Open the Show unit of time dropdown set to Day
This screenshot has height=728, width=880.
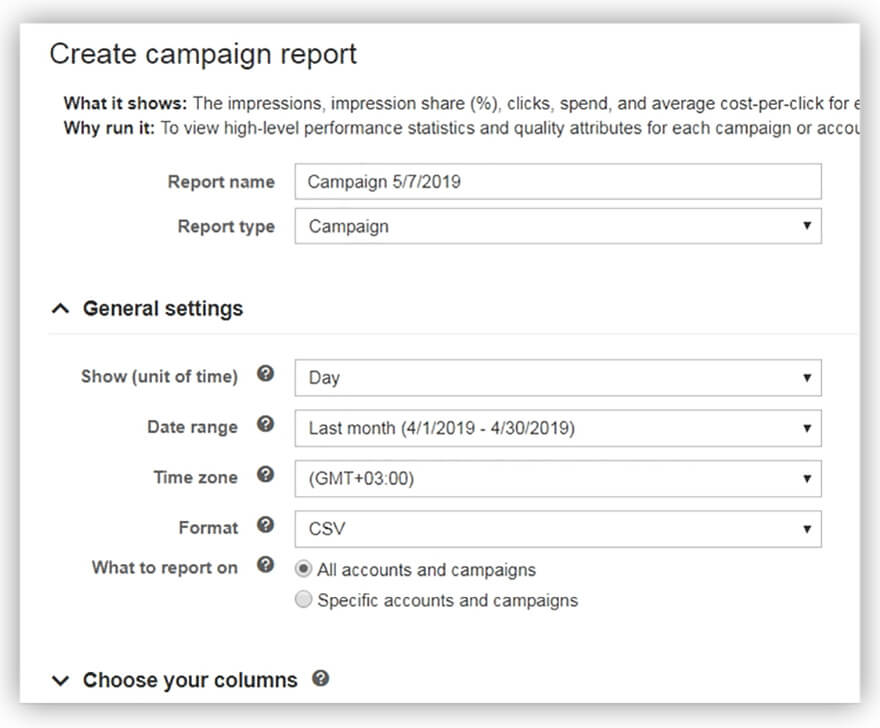click(557, 378)
